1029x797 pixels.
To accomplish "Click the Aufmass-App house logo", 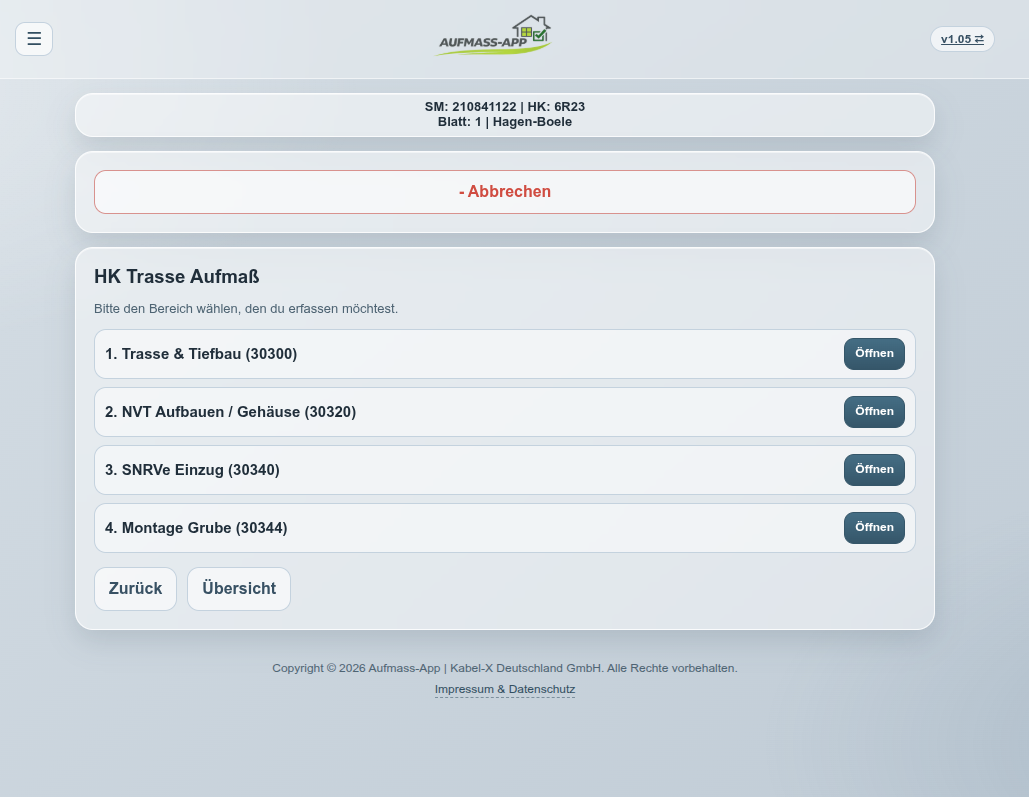I will [x=495, y=36].
